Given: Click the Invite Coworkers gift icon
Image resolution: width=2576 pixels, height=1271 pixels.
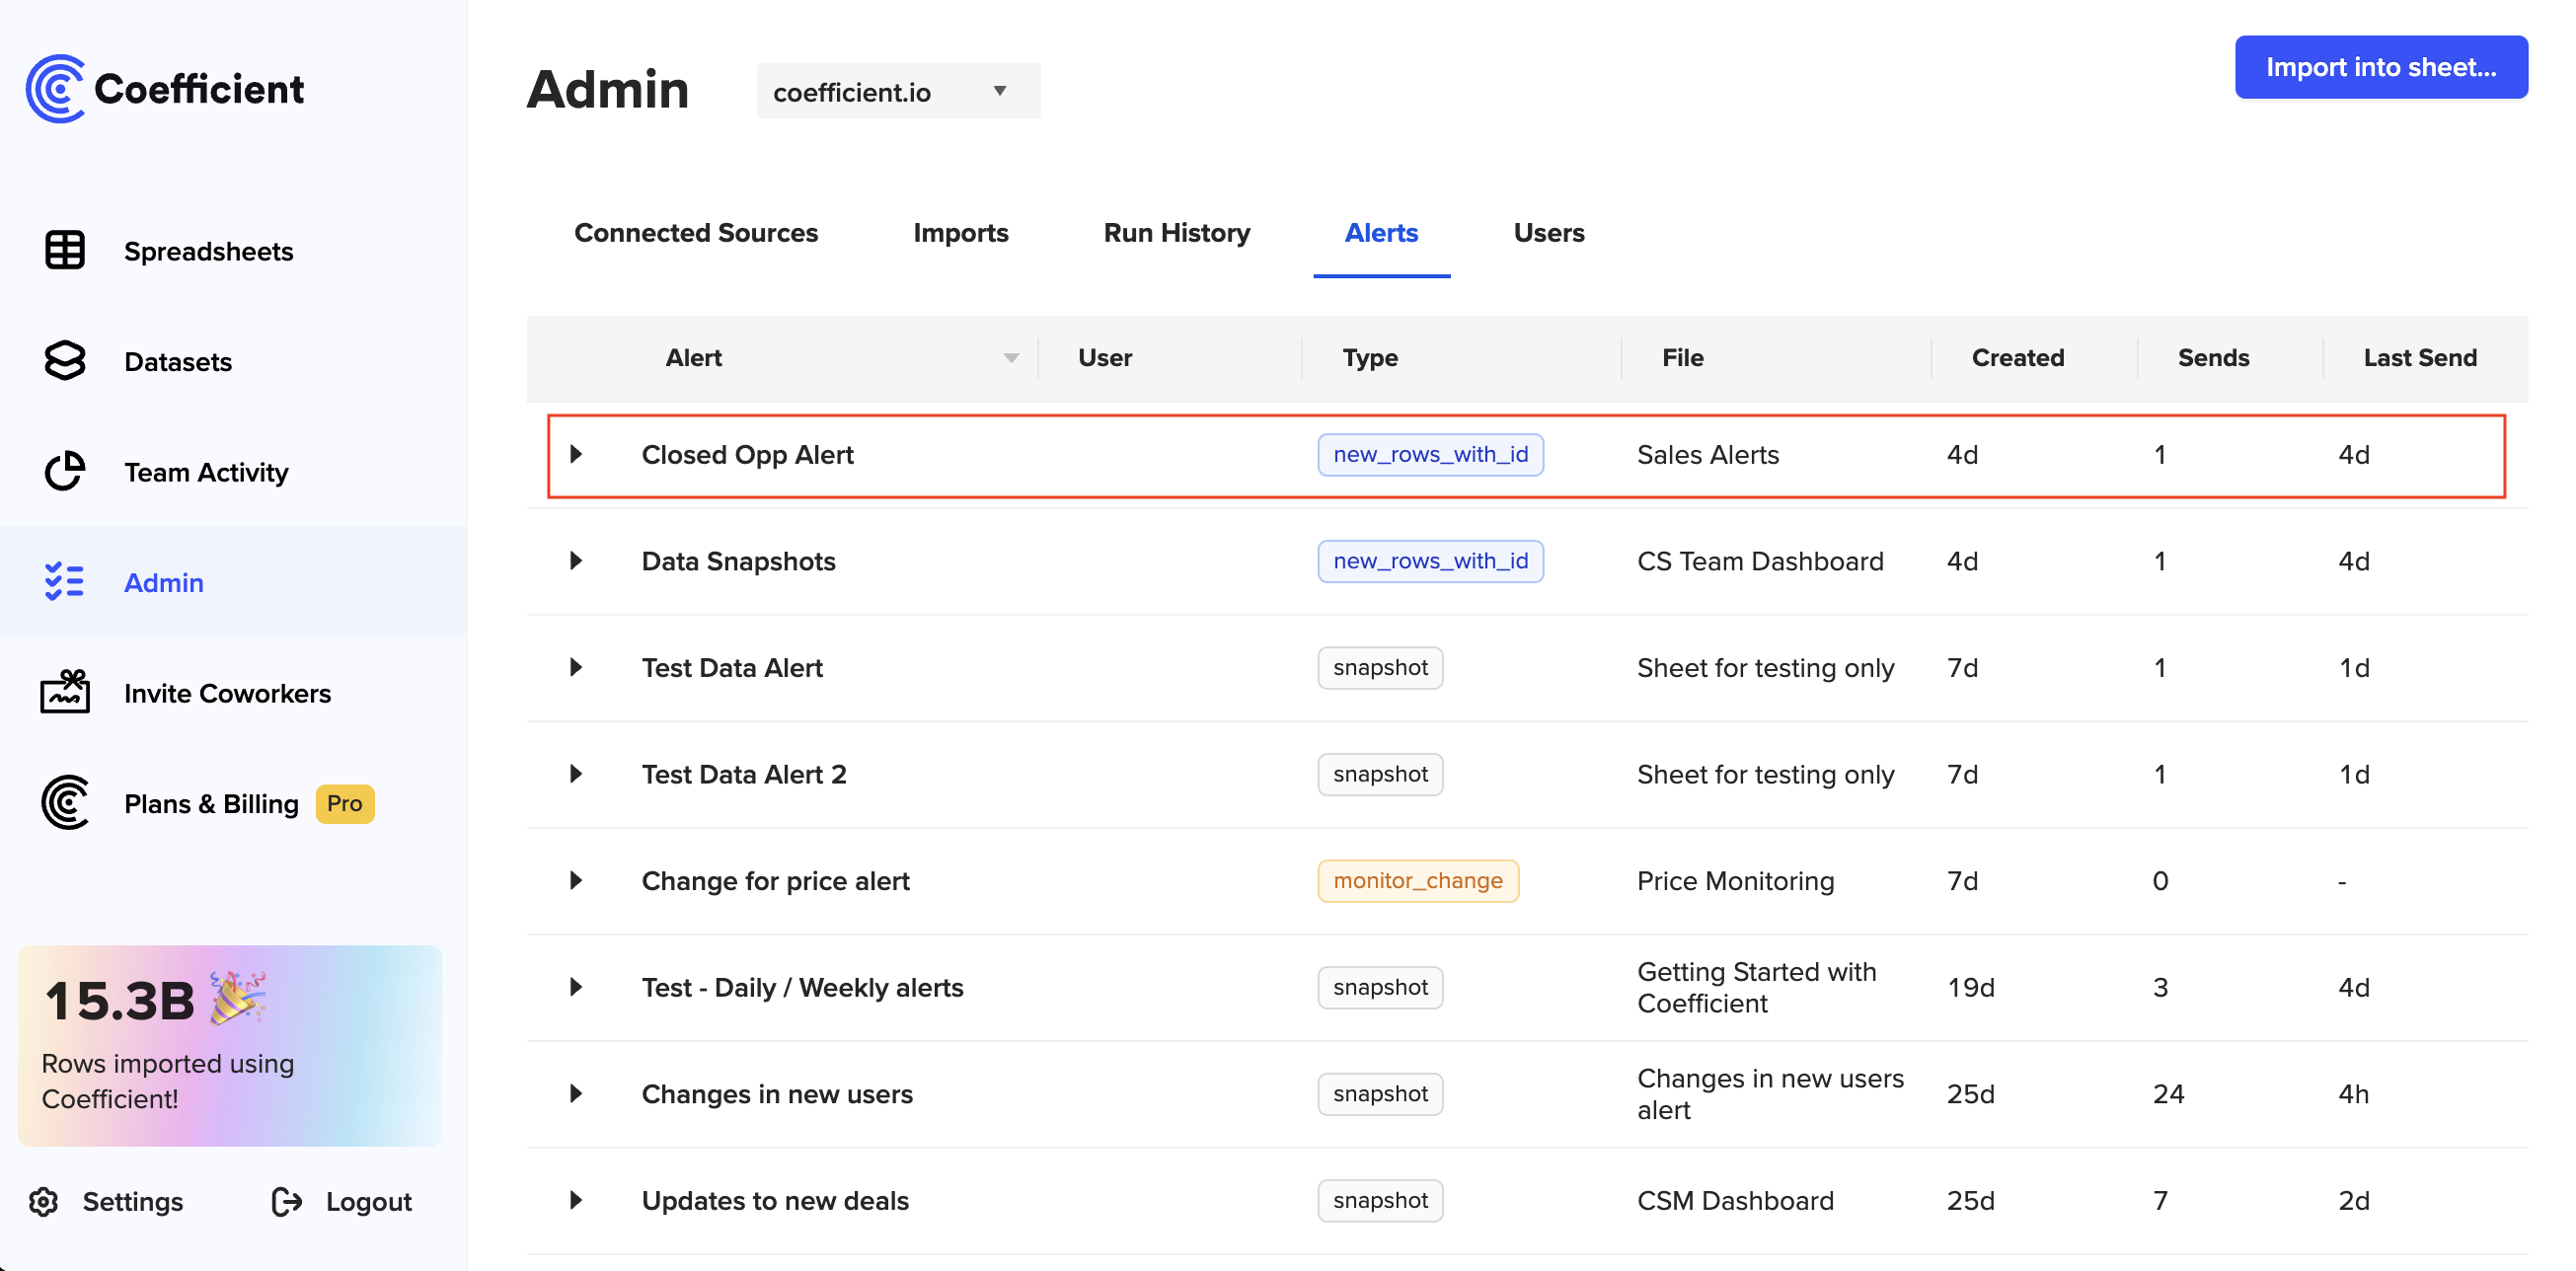Looking at the screenshot, I should pos(65,691).
